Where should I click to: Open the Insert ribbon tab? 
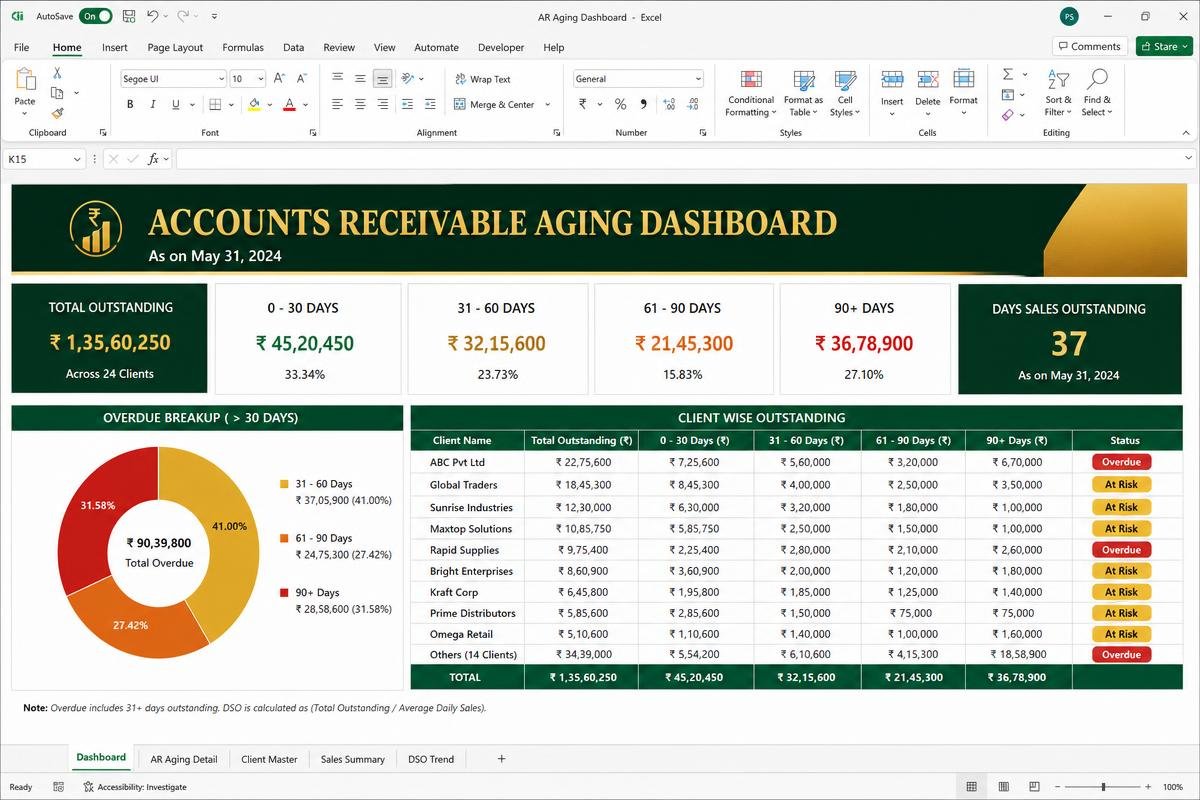coord(115,47)
